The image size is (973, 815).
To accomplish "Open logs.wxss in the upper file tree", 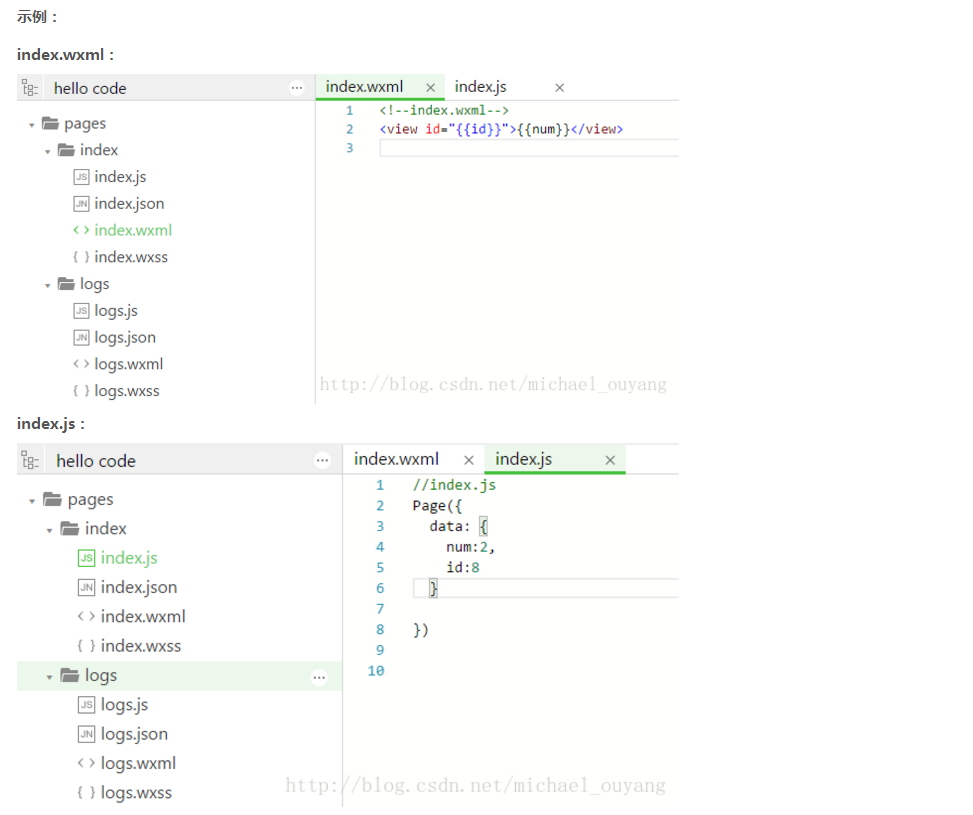I will click(127, 390).
